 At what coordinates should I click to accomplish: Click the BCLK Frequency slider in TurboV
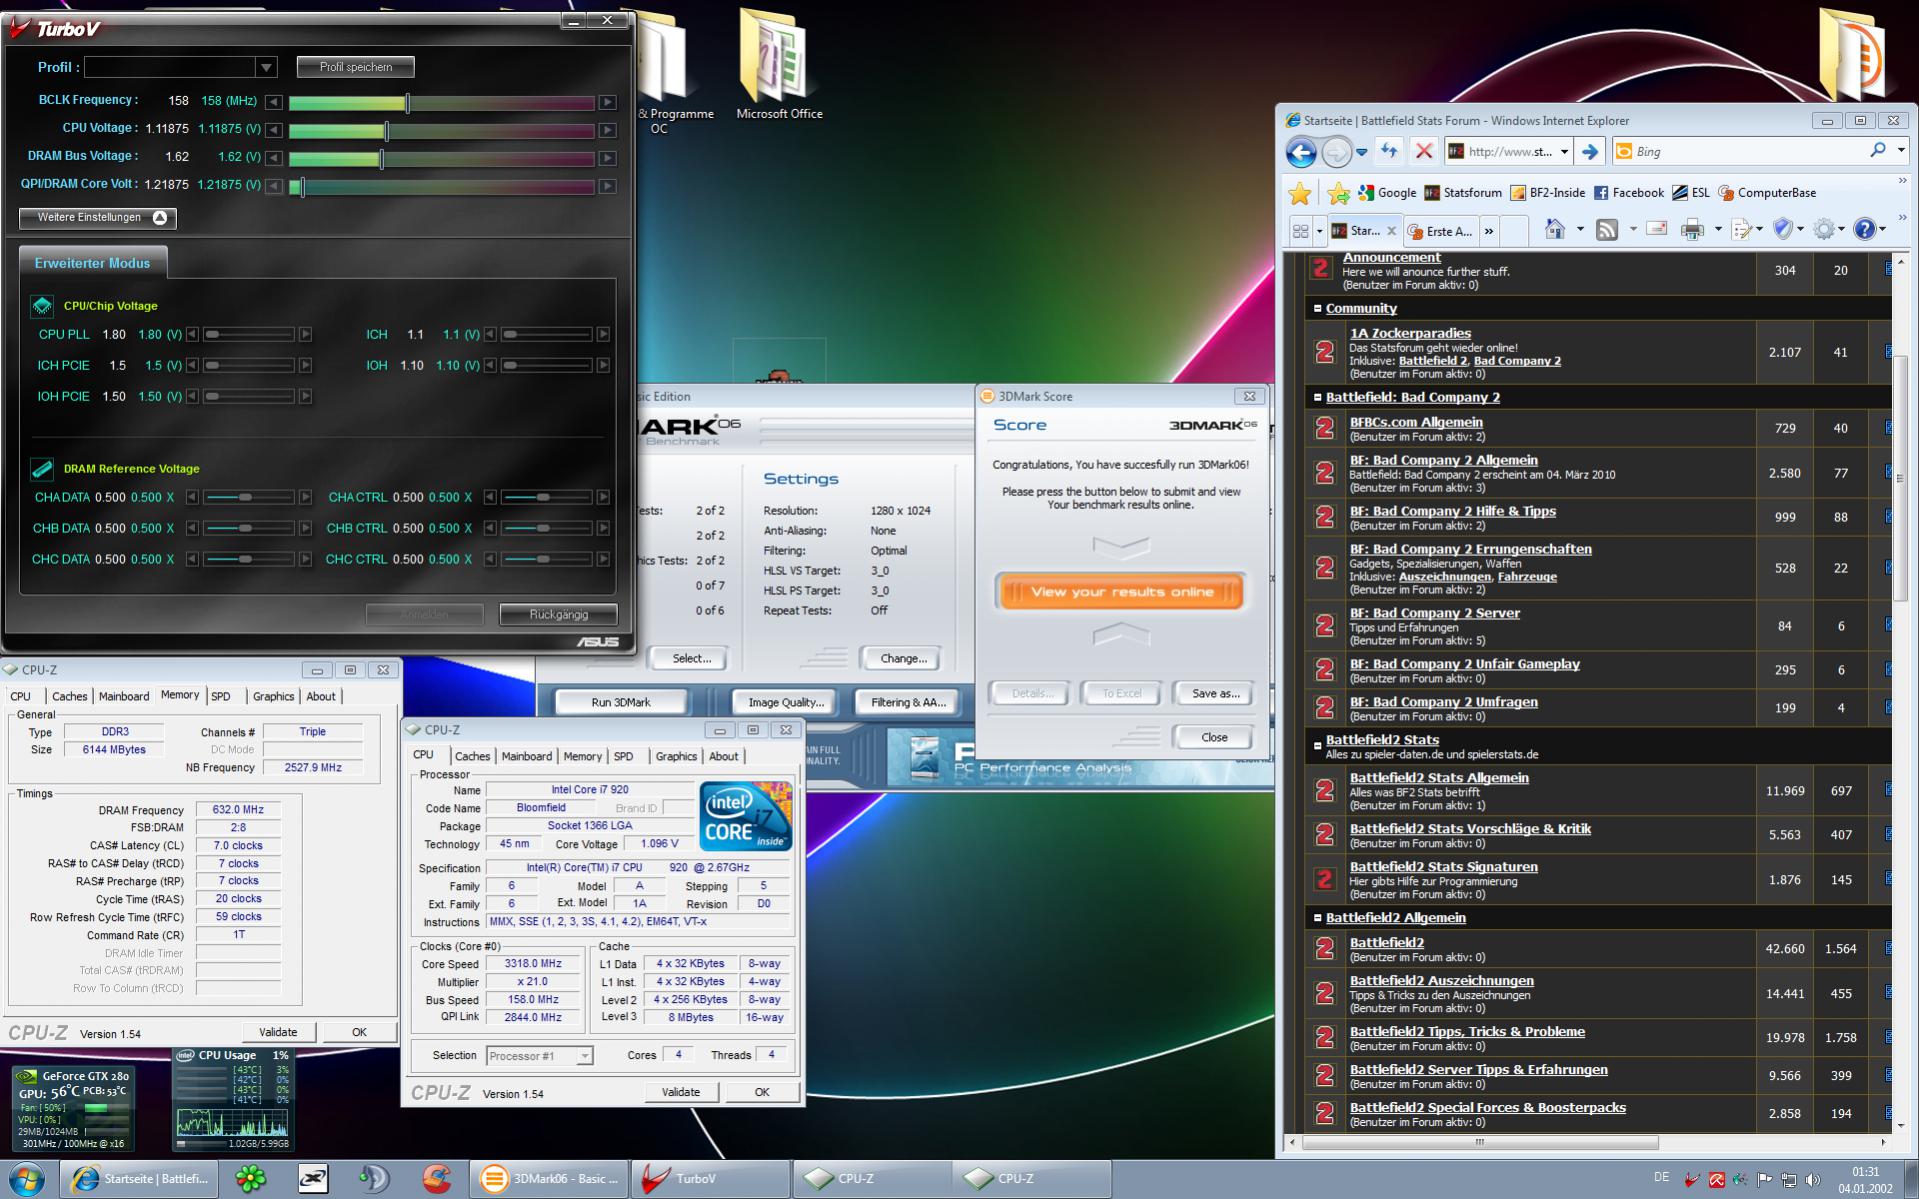click(x=441, y=102)
